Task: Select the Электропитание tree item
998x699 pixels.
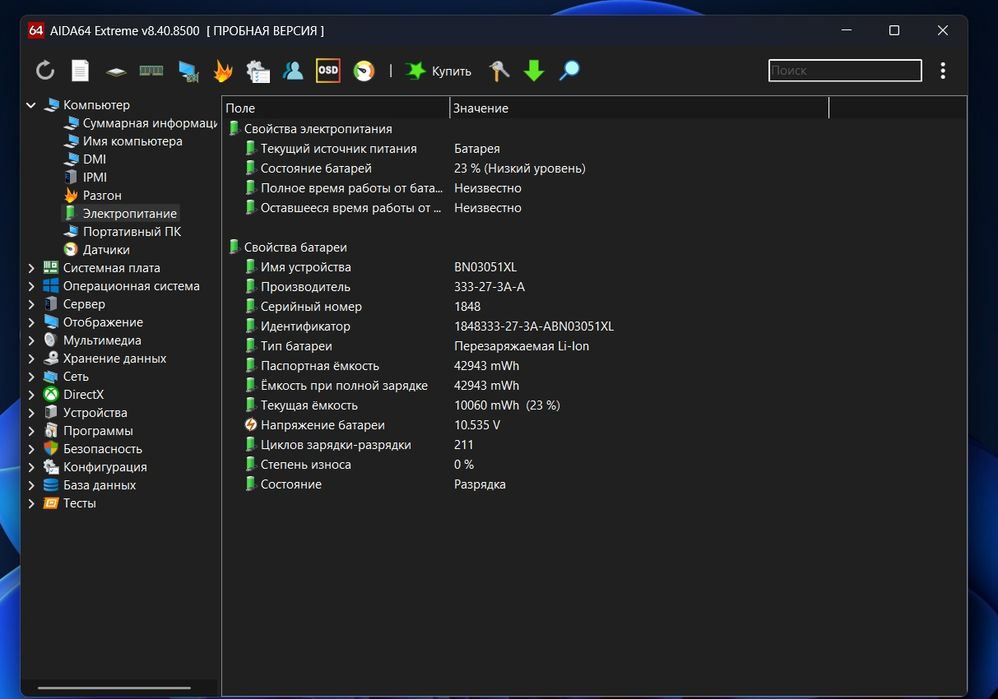Action: (121, 213)
